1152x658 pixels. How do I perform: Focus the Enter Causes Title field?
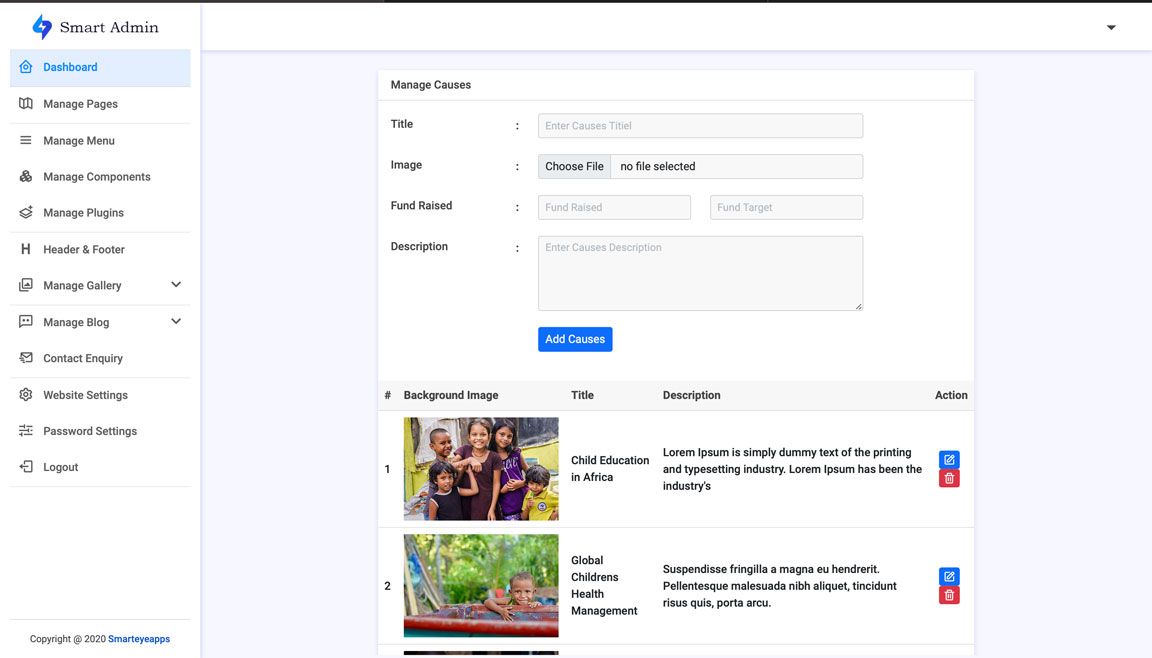click(x=700, y=126)
